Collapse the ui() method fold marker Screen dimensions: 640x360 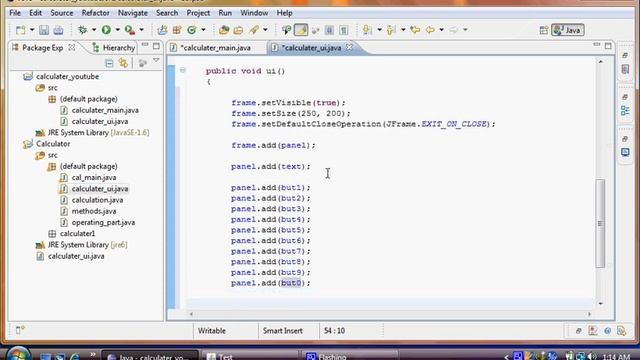[183, 71]
